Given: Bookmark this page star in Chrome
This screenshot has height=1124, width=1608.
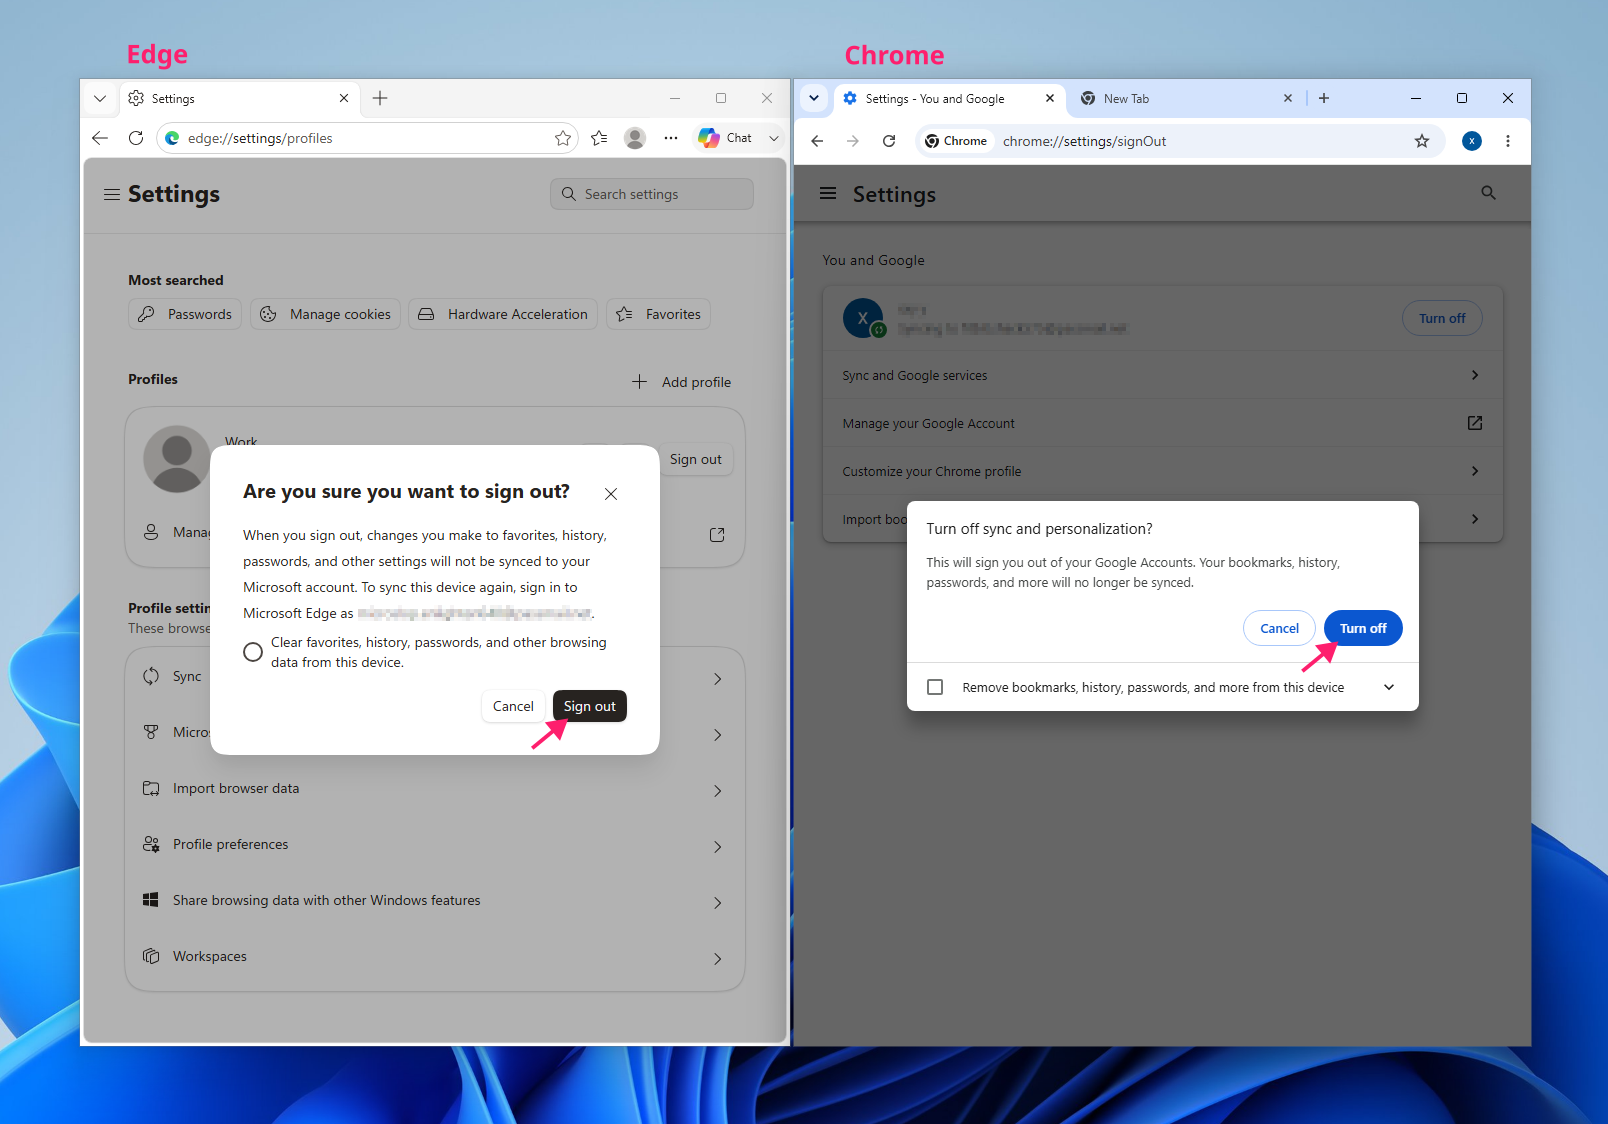Looking at the screenshot, I should pos(1422,141).
